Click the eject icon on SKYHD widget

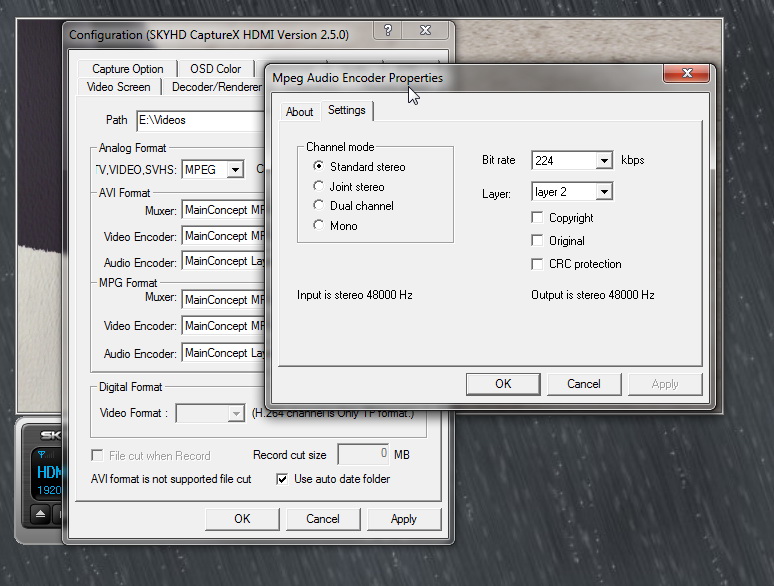pyautogui.click(x=39, y=513)
